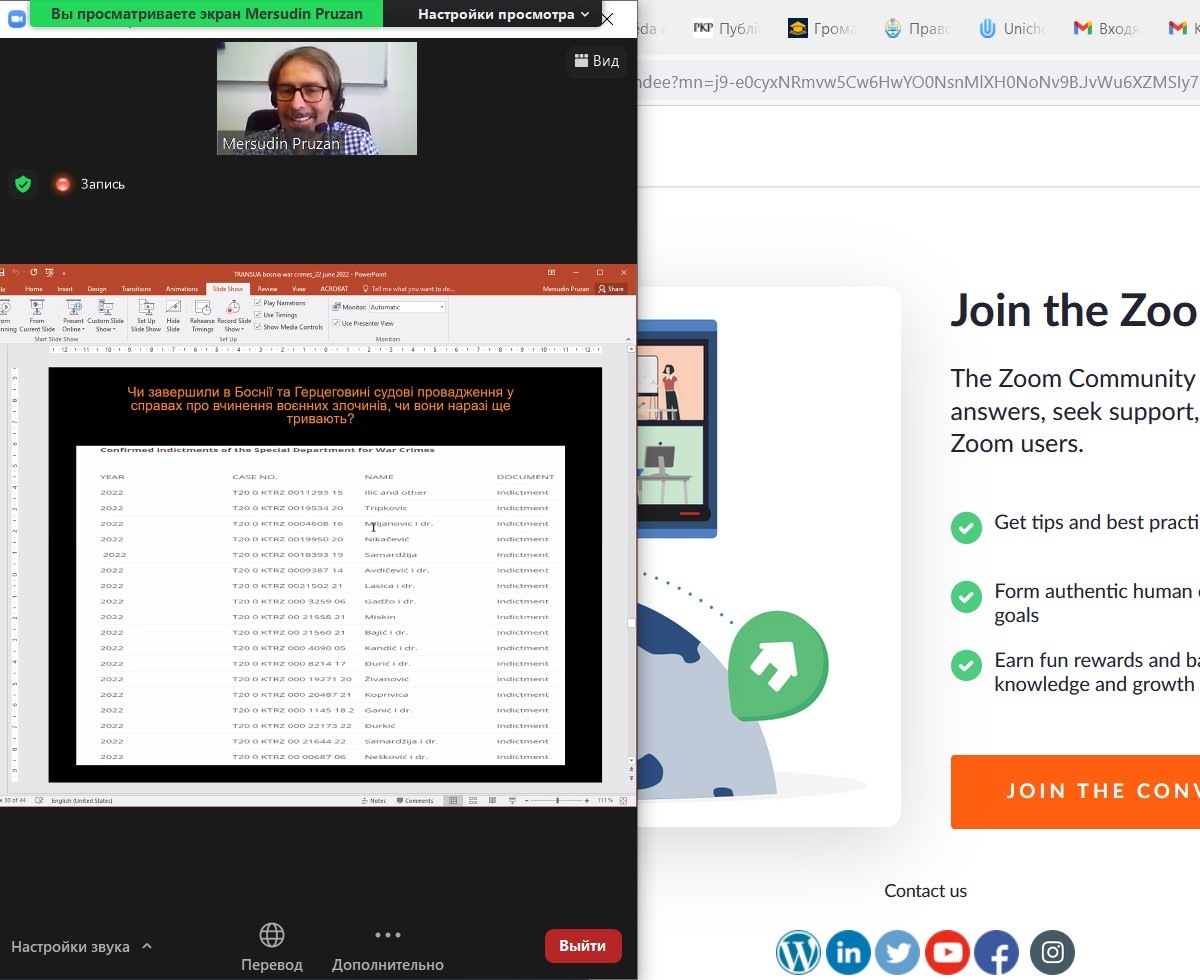Open the Transitions ribbon tab
The image size is (1200, 980).
click(136, 289)
